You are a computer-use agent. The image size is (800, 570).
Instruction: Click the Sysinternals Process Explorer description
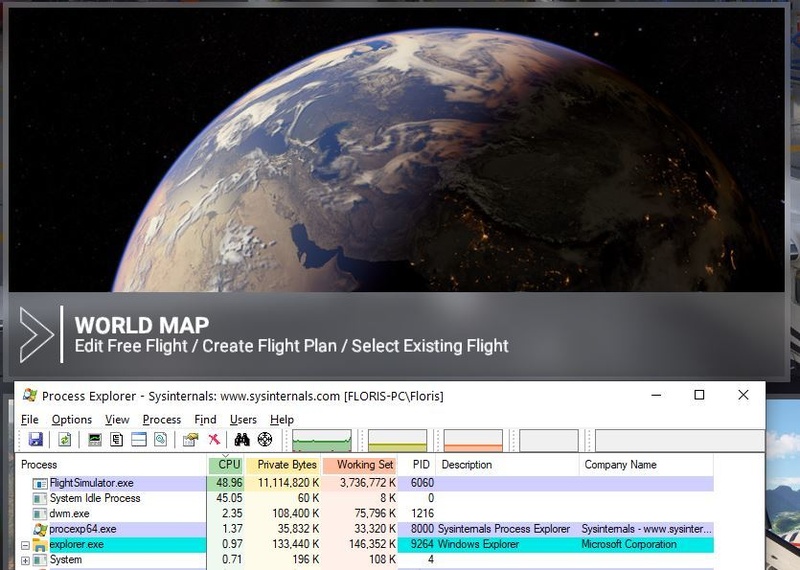tap(504, 529)
